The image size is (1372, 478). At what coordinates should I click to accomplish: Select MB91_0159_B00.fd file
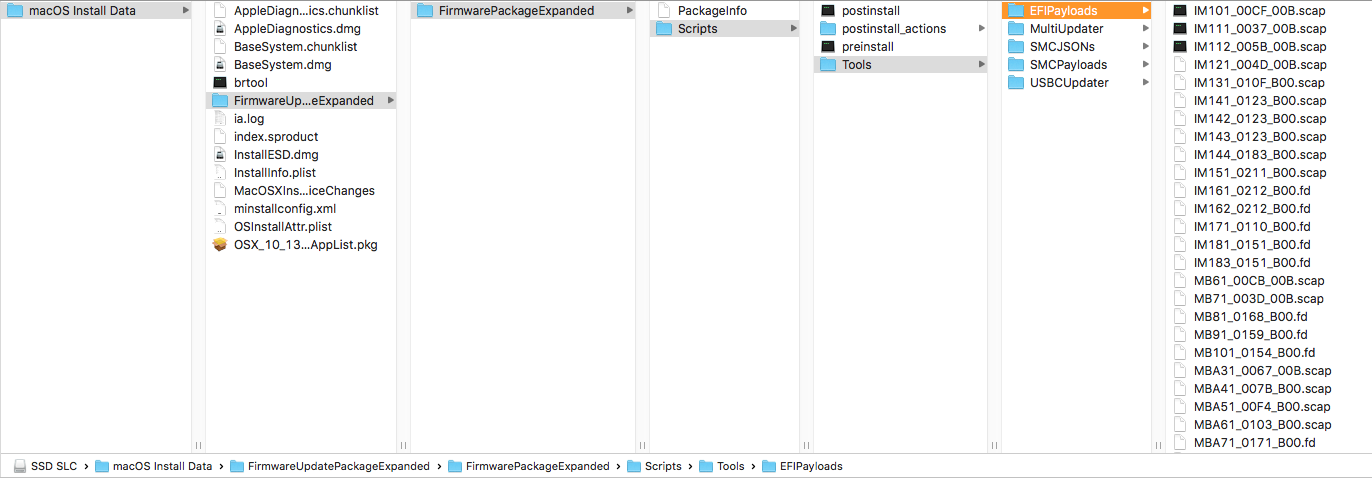tap(1251, 335)
